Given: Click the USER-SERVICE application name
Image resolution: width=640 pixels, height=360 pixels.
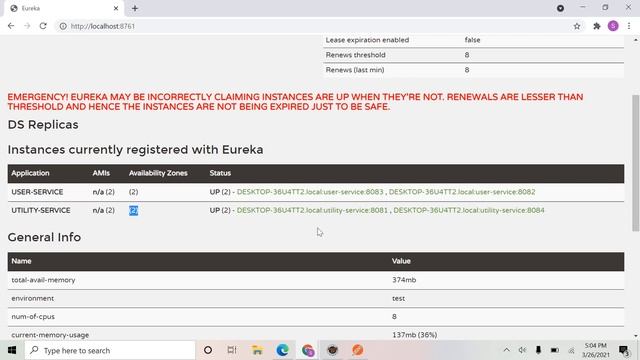Looking at the screenshot, I should (37, 192).
